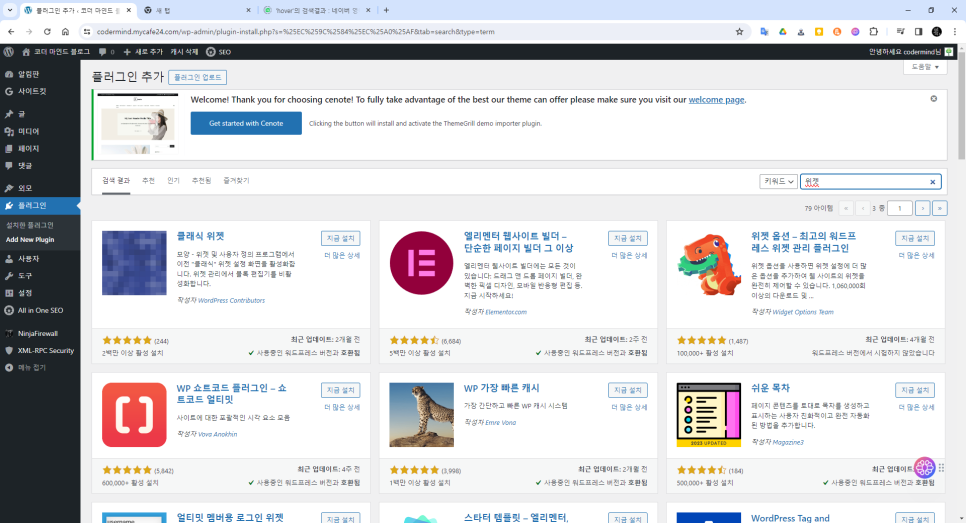This screenshot has width=966, height=523.
Task: Click the plugin search input field
Action: coord(870,181)
